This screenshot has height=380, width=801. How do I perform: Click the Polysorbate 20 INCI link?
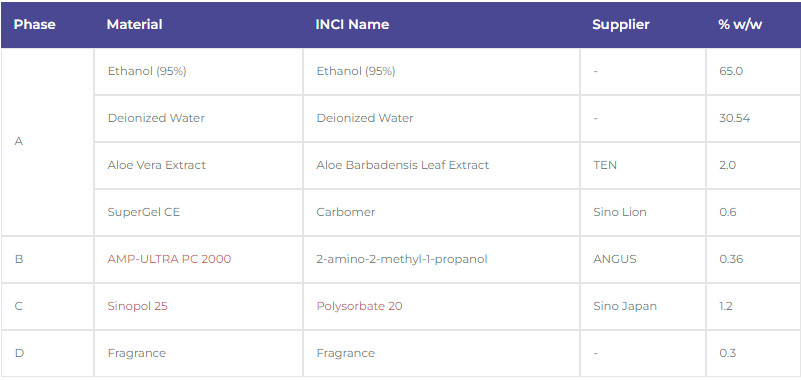[359, 306]
